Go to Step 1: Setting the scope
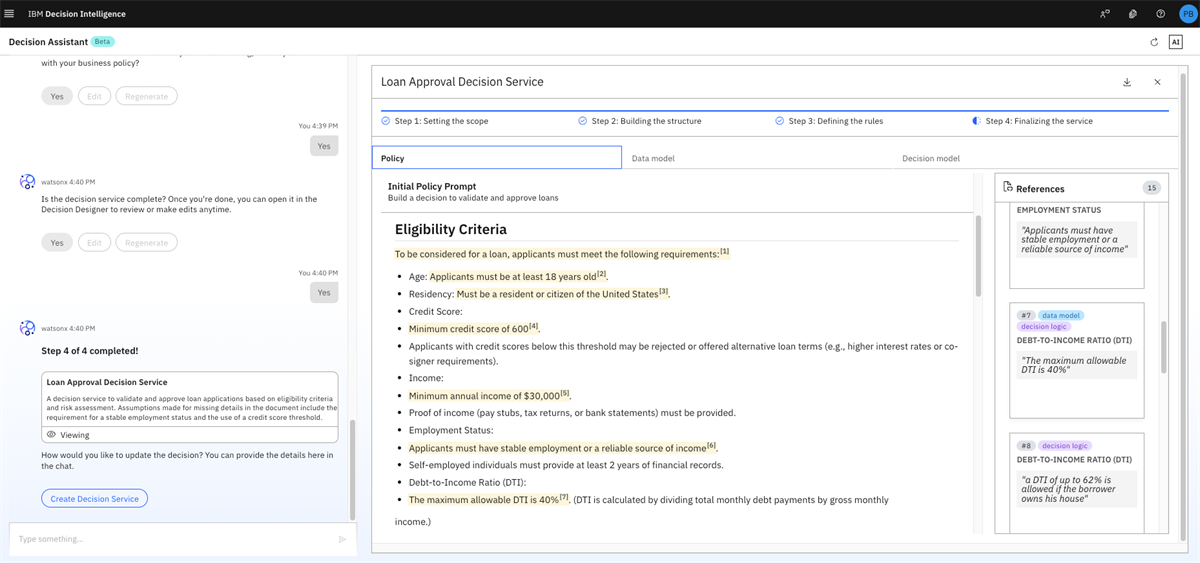This screenshot has height=563, width=1200. (x=441, y=121)
